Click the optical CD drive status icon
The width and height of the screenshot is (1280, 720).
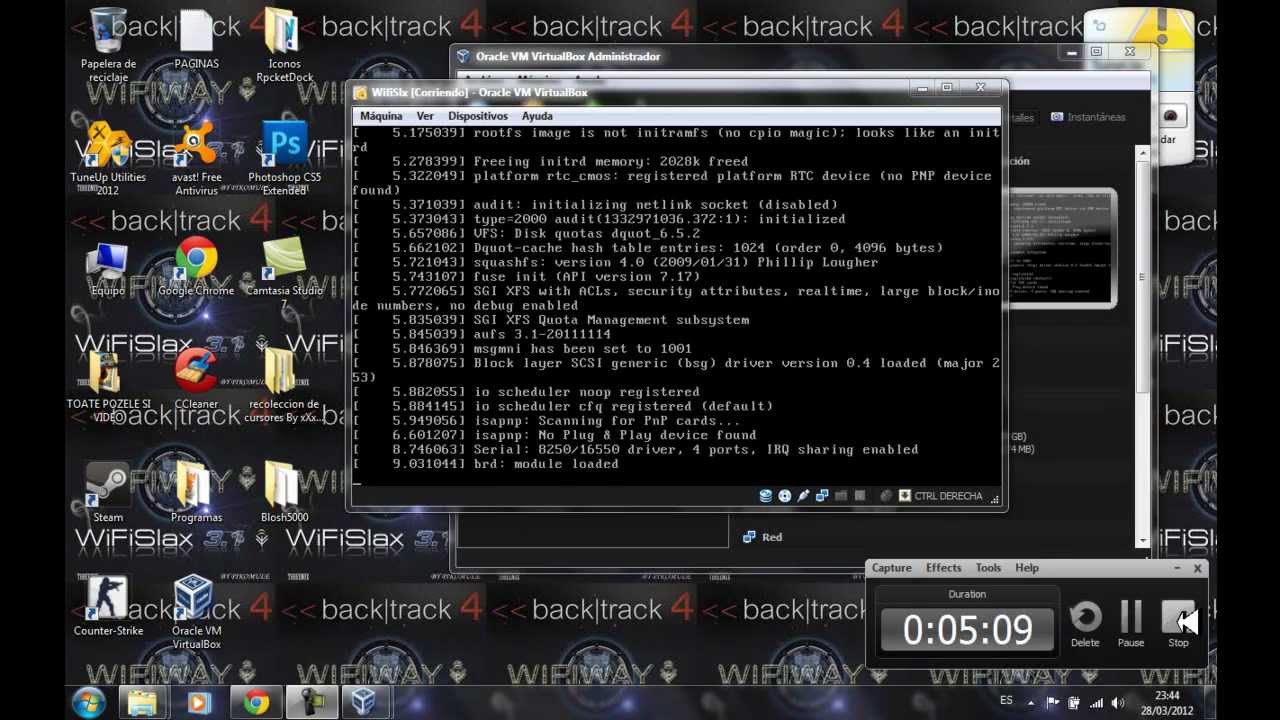tap(785, 496)
